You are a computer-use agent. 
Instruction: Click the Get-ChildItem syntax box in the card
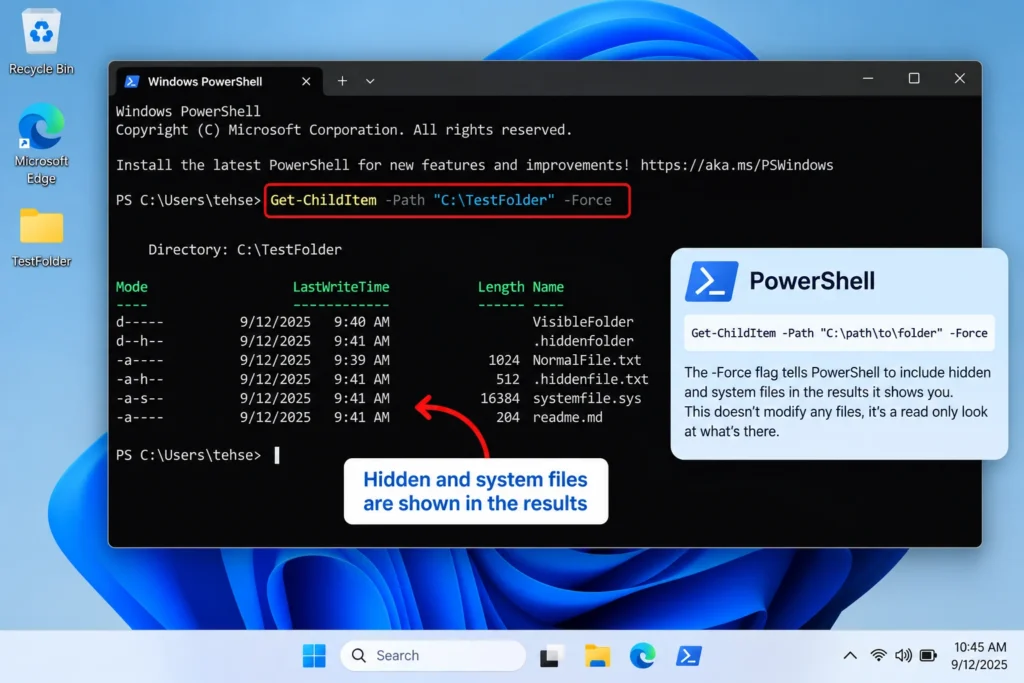(839, 333)
